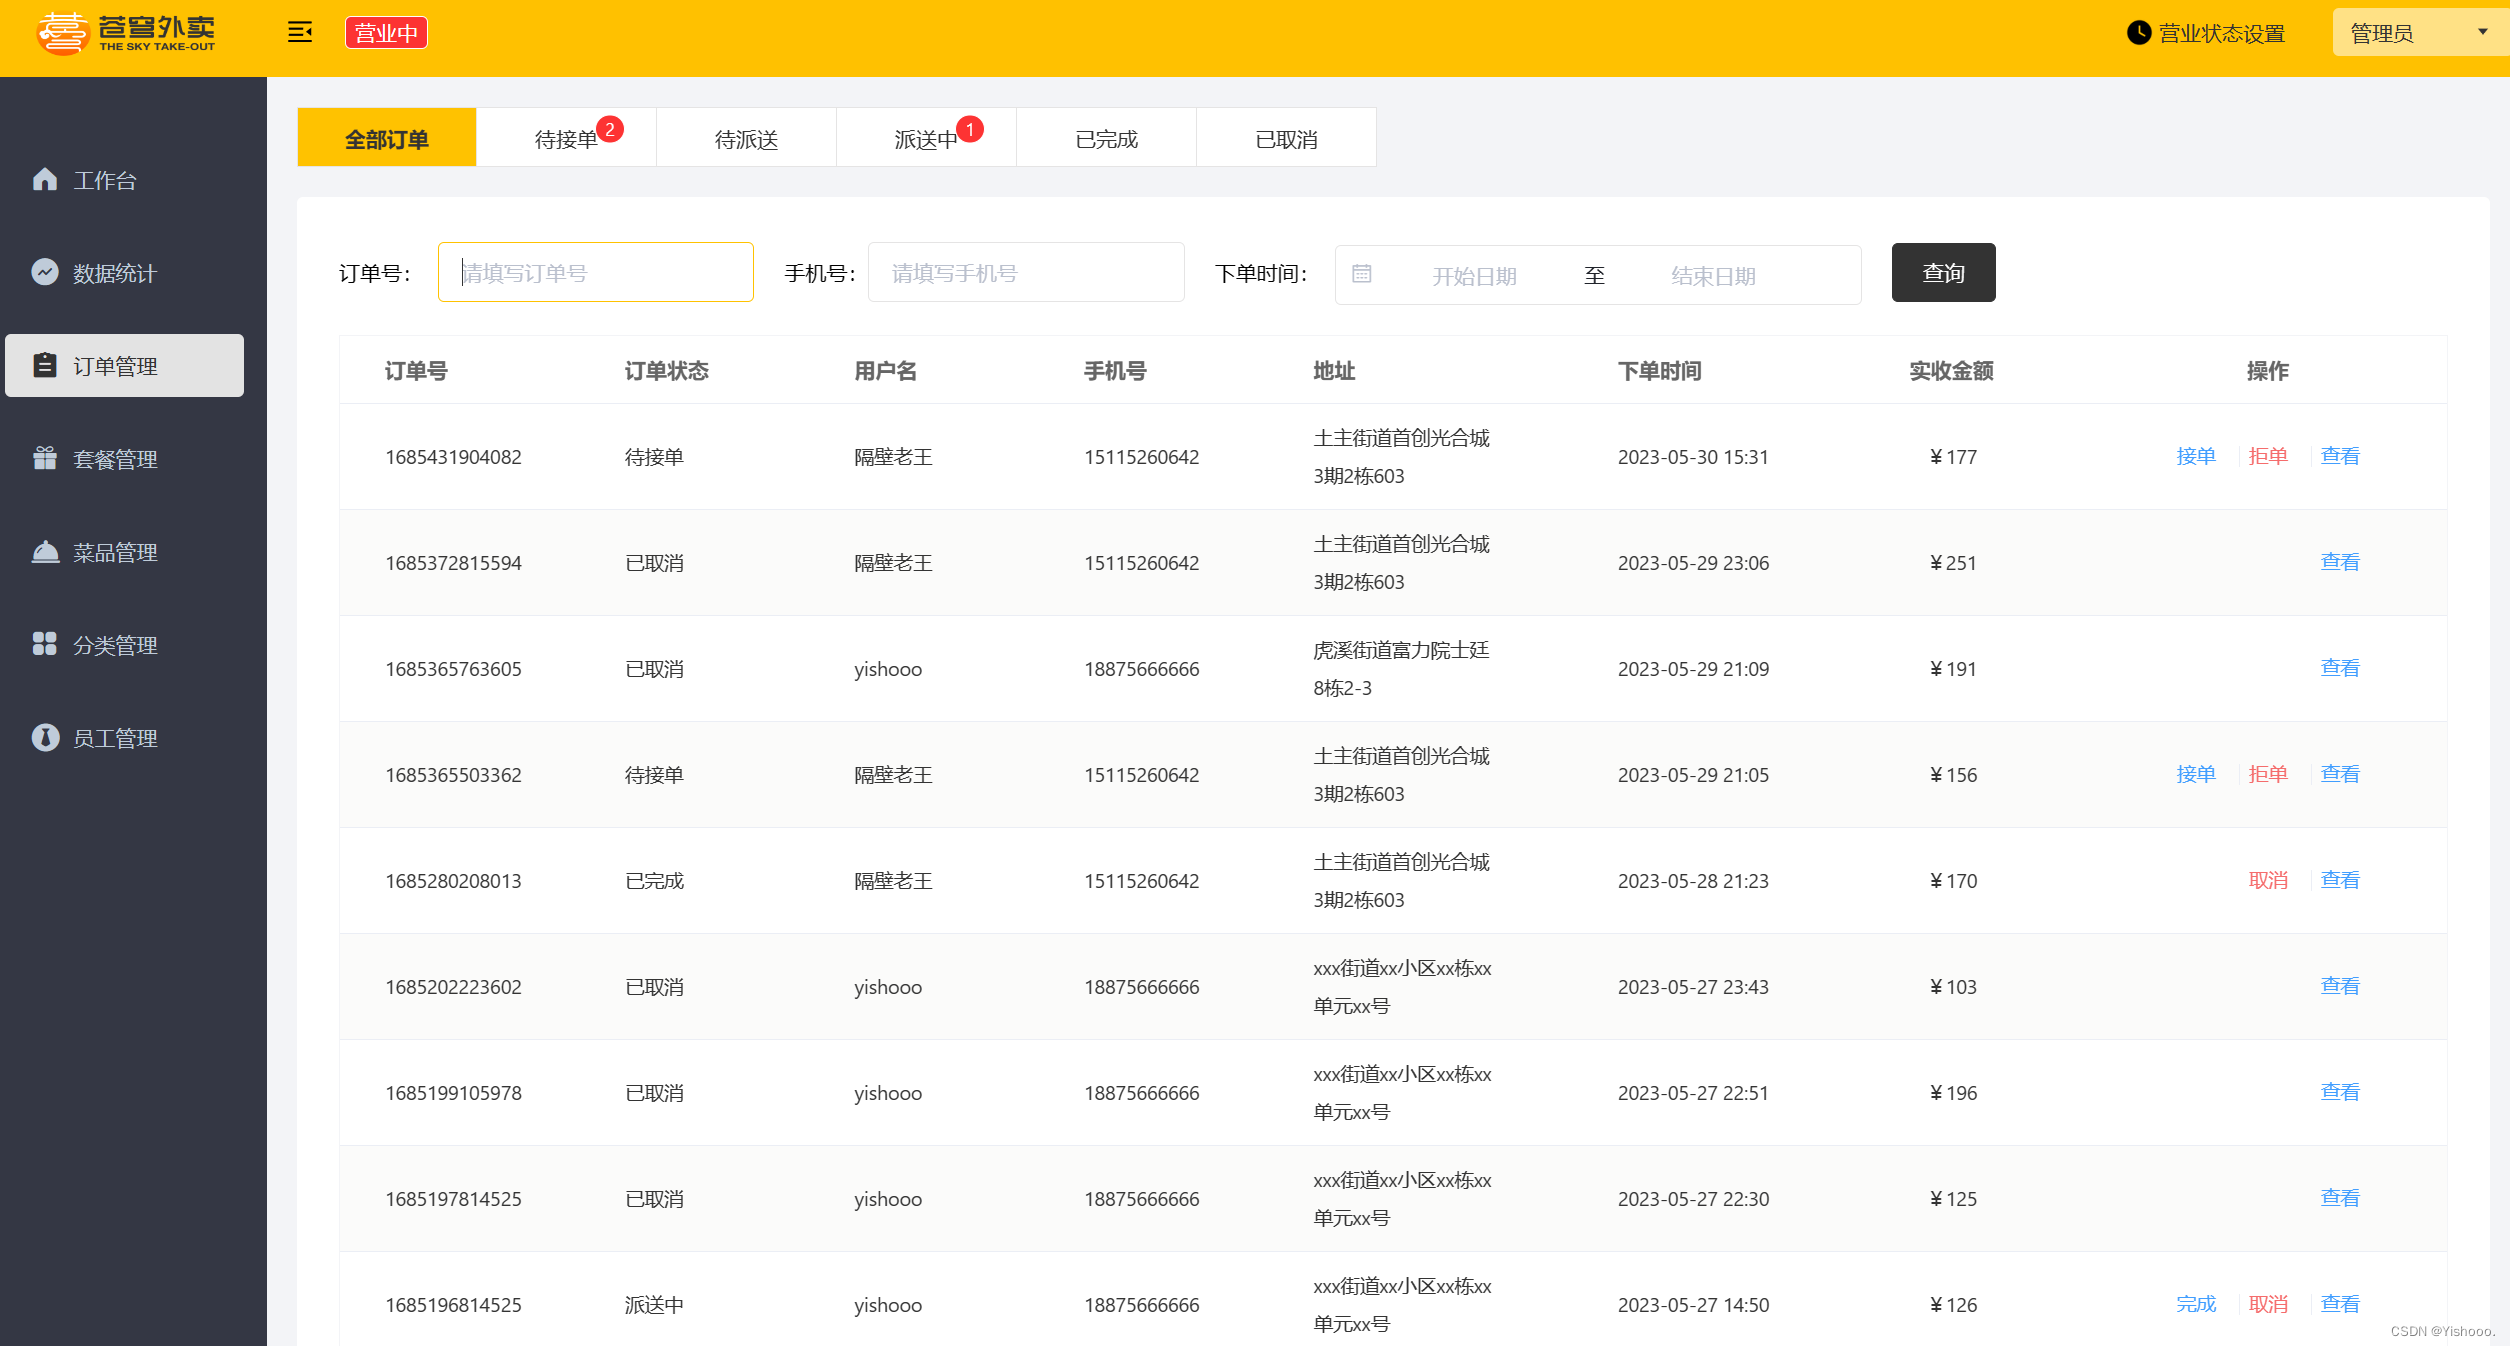Go to 工作台 home icon
2510x1346 pixels.
point(45,179)
